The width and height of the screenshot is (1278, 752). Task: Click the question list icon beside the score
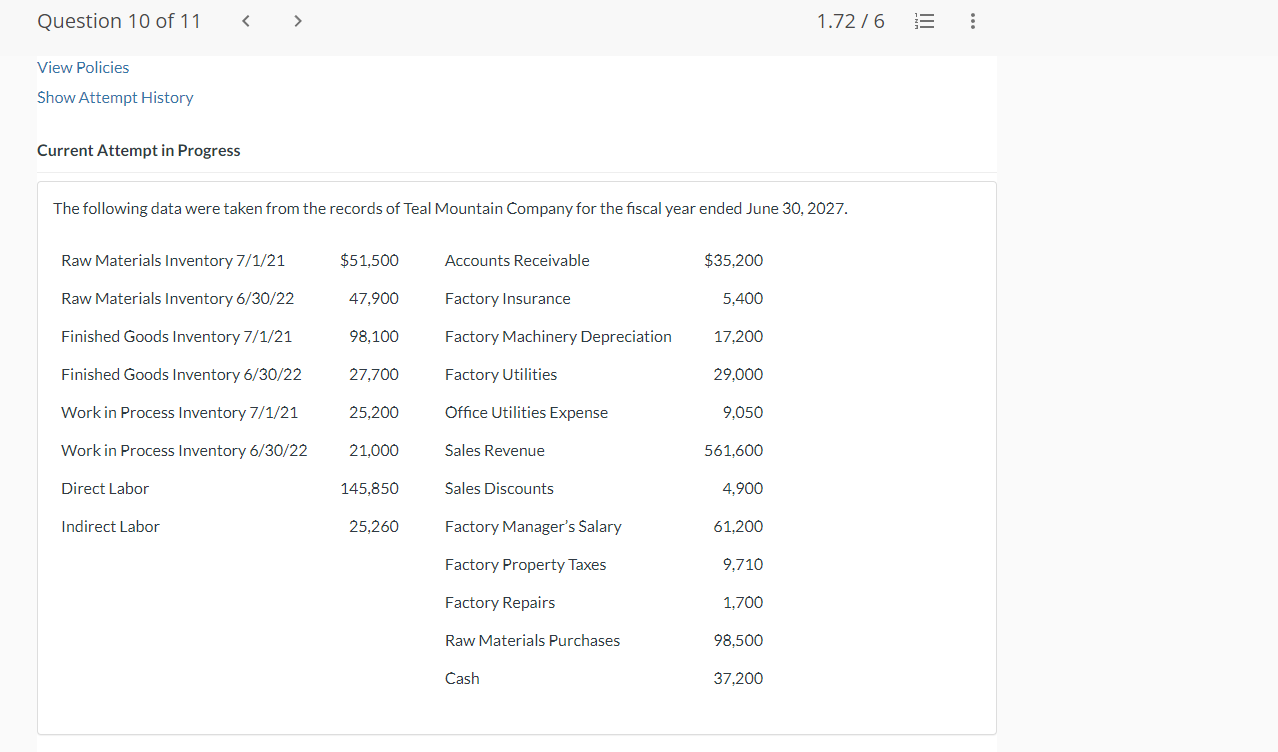point(924,20)
